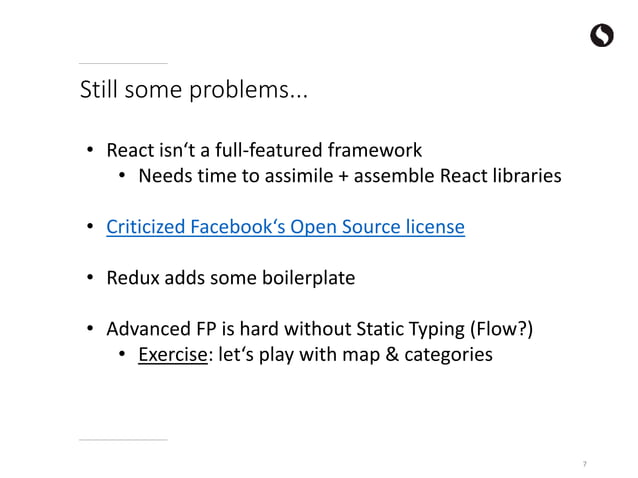The image size is (638, 478).
Task: Click the horizontal line at slide bottom
Action: click(x=123, y=440)
